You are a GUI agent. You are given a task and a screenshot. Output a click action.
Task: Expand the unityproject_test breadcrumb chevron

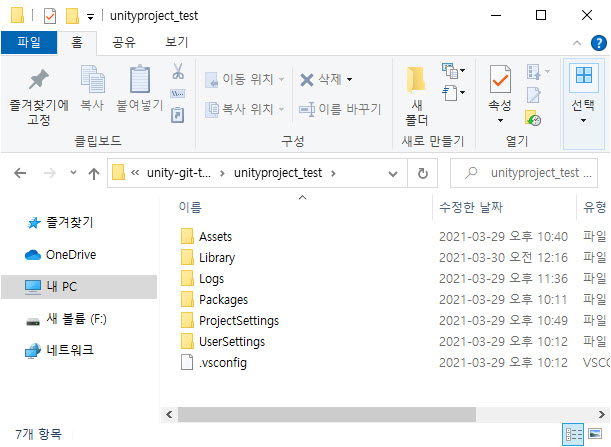click(333, 173)
